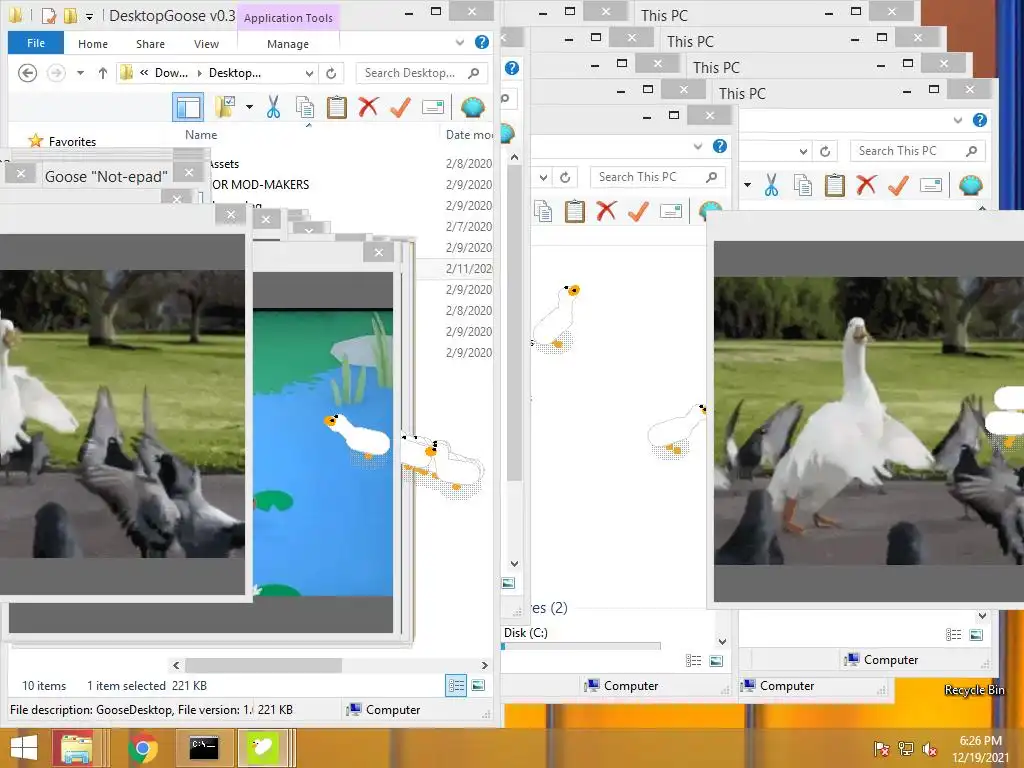Click Paste clipboard in rightmost This PC toolbar

[835, 185]
